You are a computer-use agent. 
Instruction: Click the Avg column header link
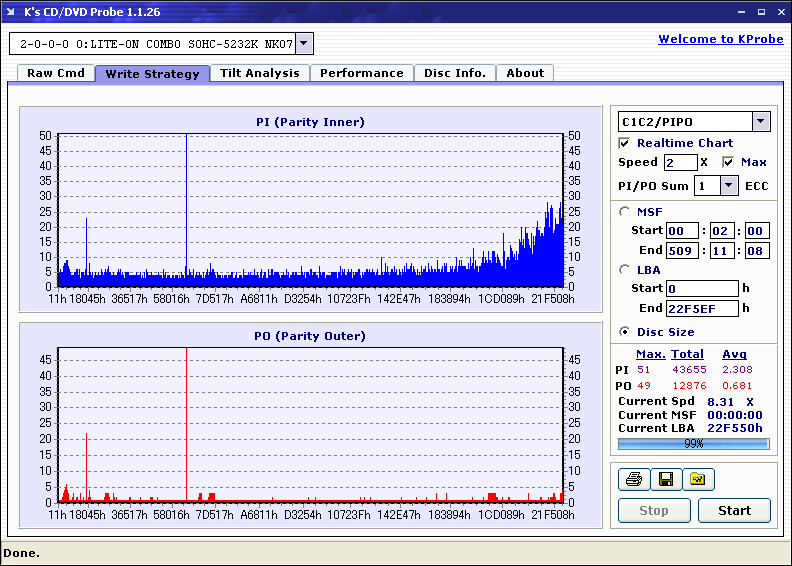[x=734, y=354]
